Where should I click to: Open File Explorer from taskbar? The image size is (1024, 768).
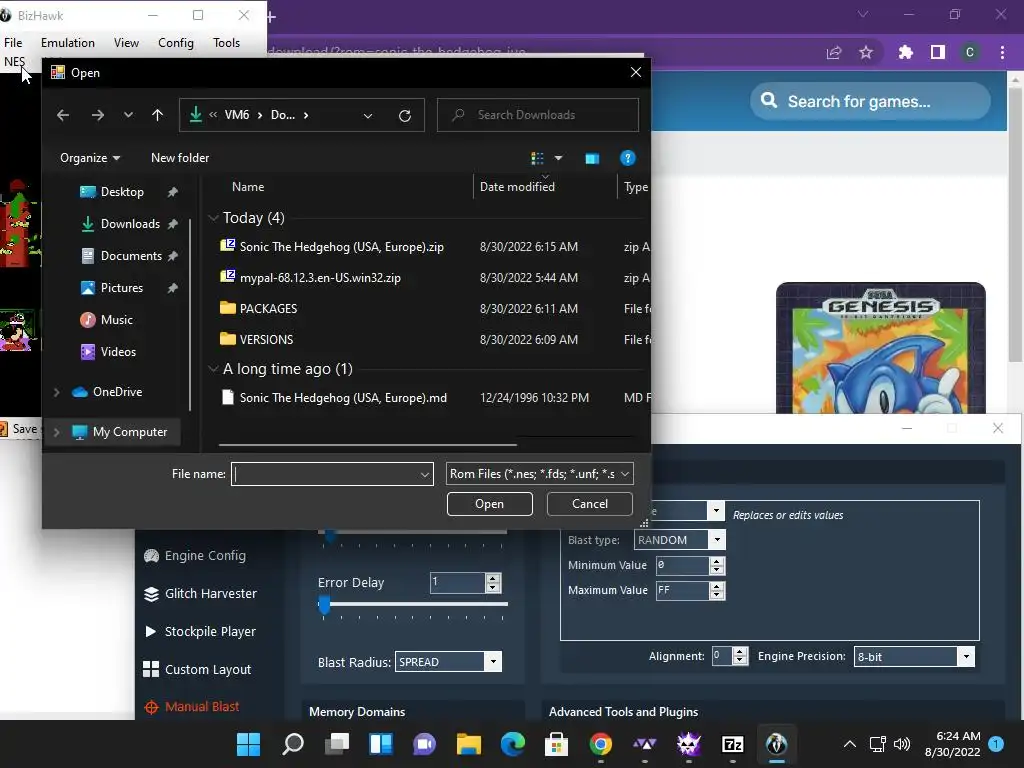469,744
